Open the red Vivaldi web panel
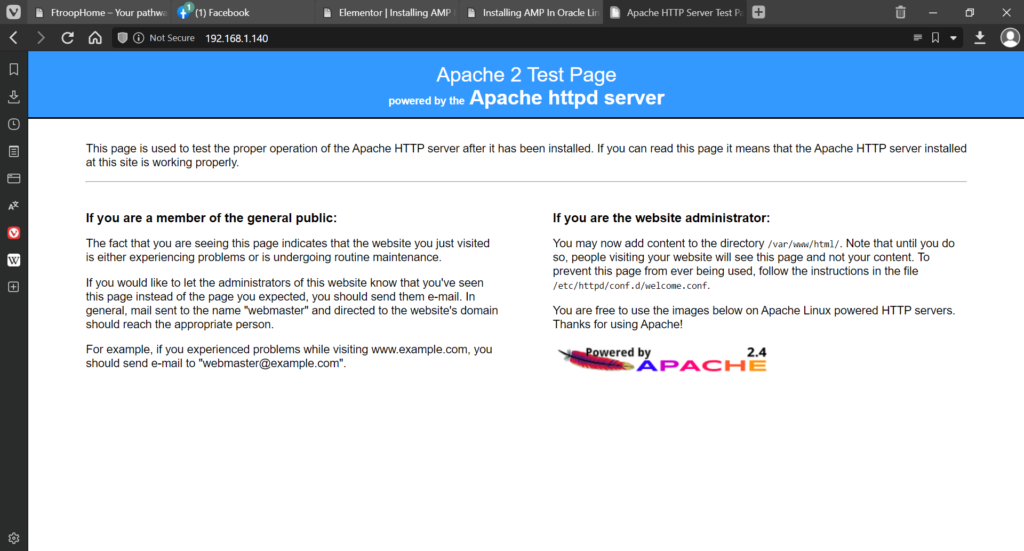This screenshot has width=1024, height=551. (14, 233)
